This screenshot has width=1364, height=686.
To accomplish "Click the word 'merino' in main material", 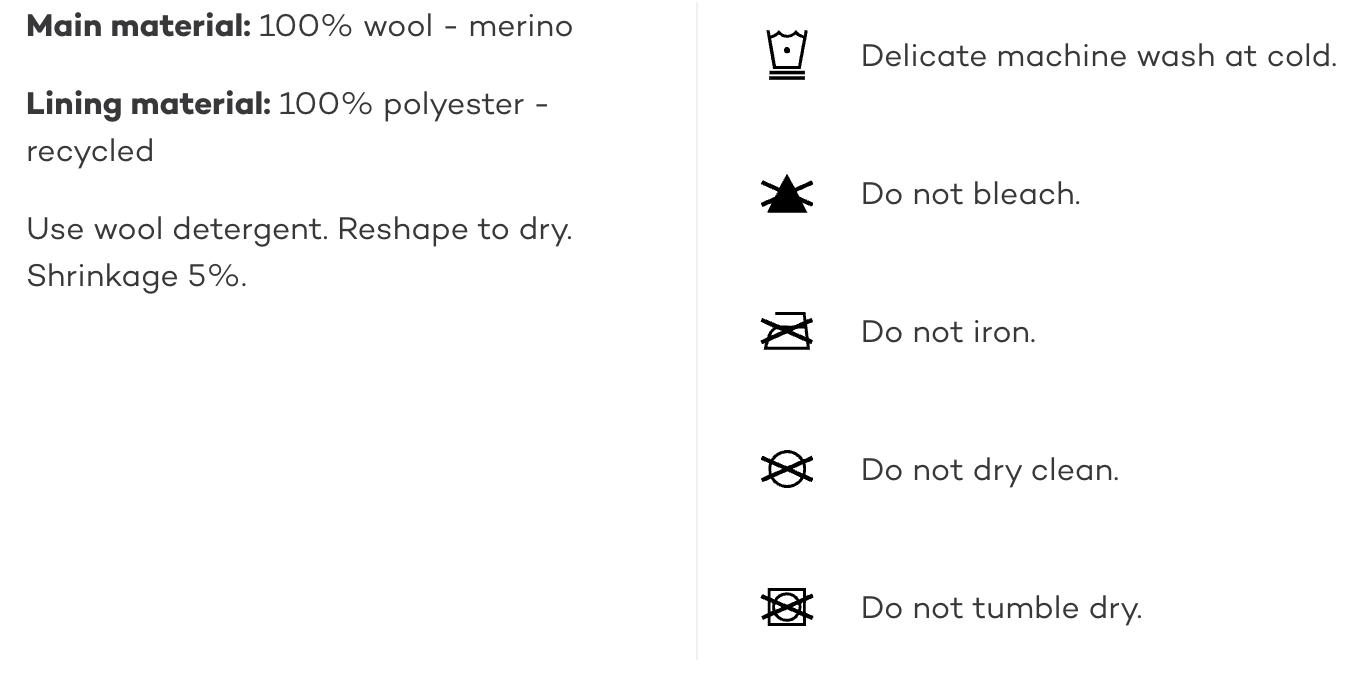I will (520, 26).
